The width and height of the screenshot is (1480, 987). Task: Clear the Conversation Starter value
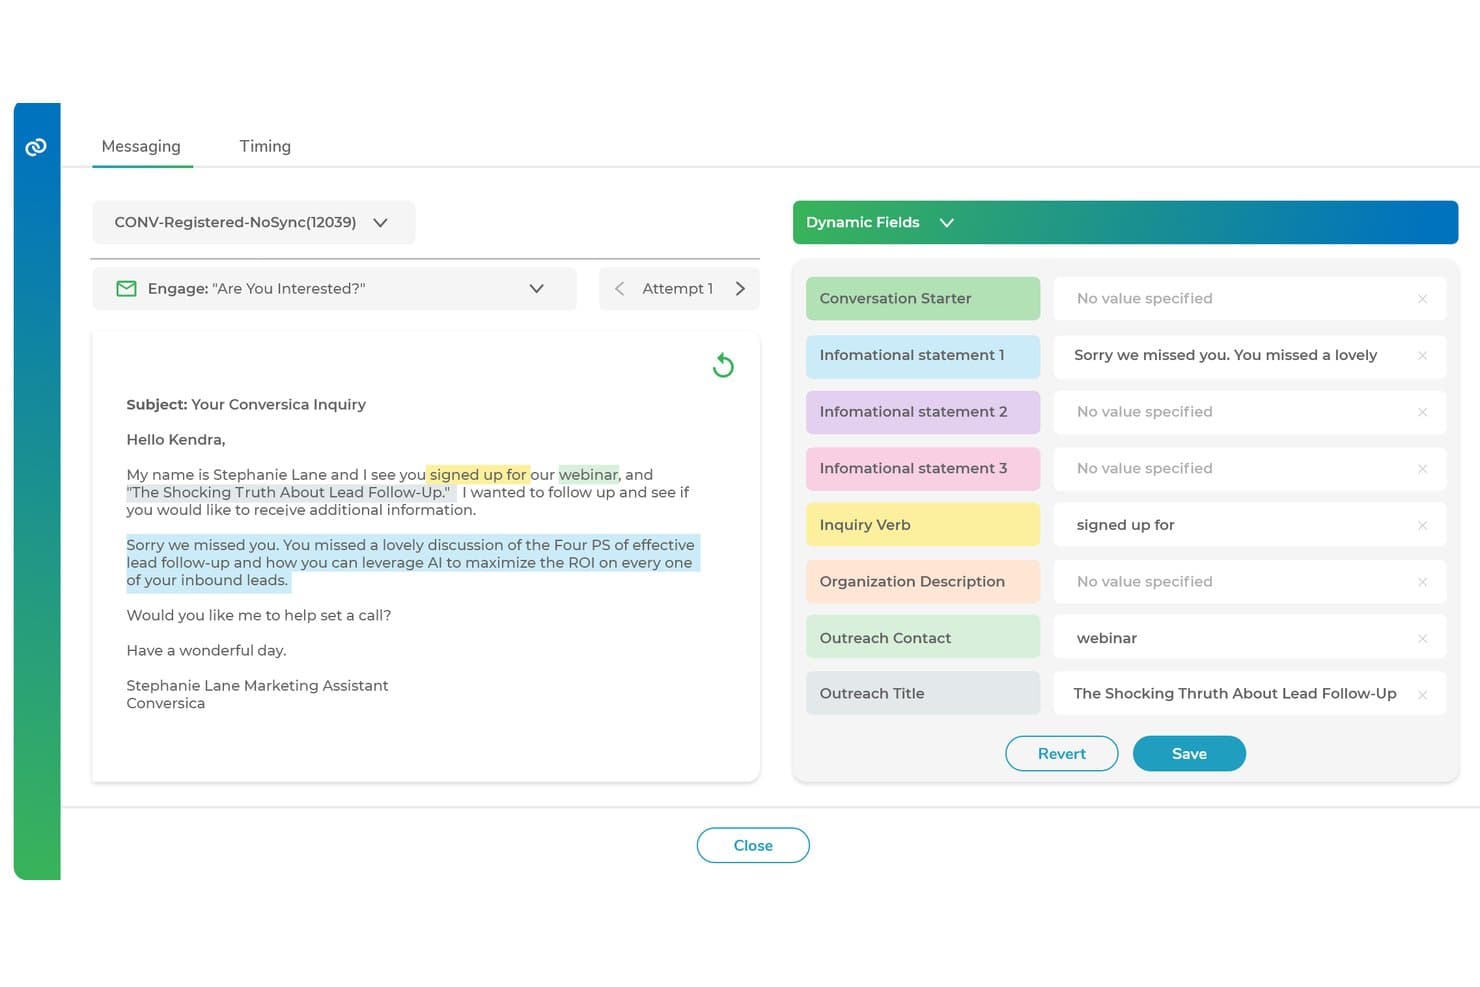tap(1422, 299)
